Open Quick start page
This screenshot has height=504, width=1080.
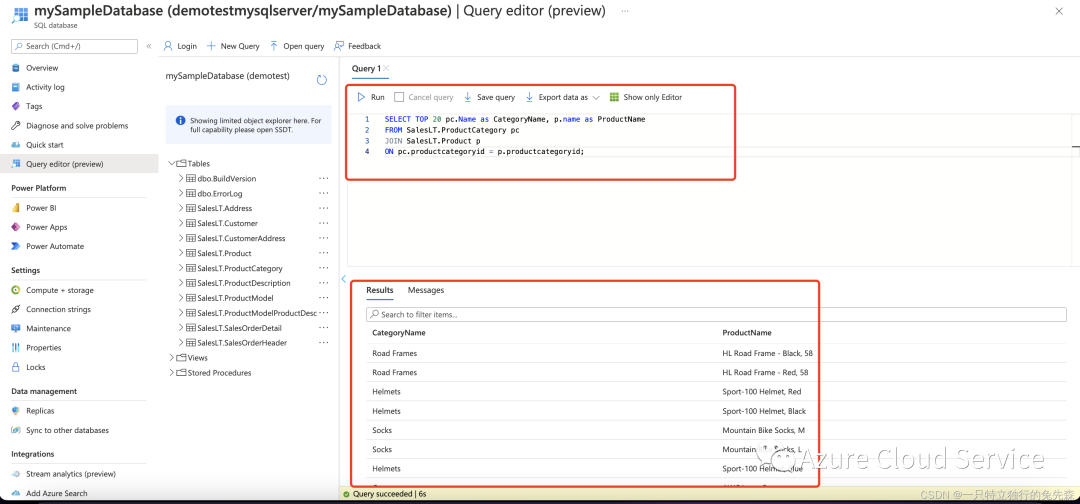tap(44, 145)
